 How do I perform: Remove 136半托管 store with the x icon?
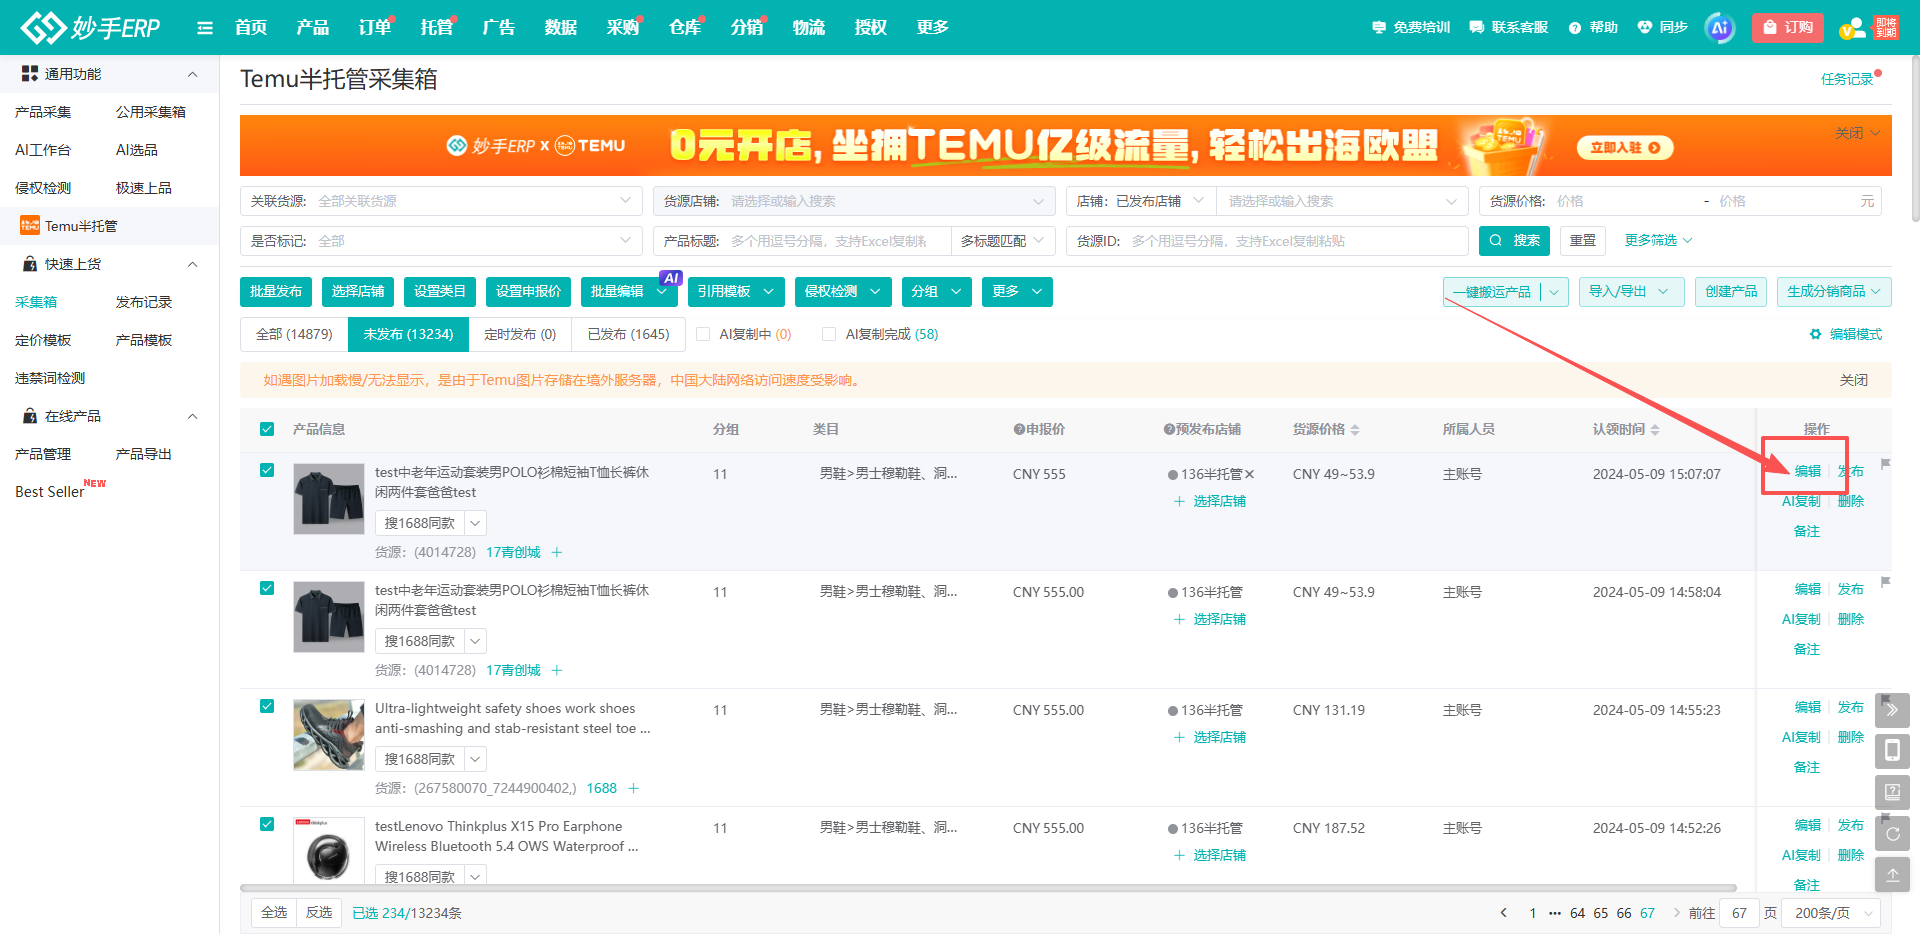point(1249,474)
